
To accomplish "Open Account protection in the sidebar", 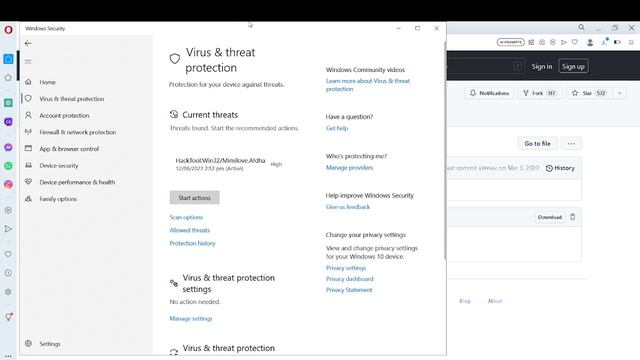I will (64, 116).
